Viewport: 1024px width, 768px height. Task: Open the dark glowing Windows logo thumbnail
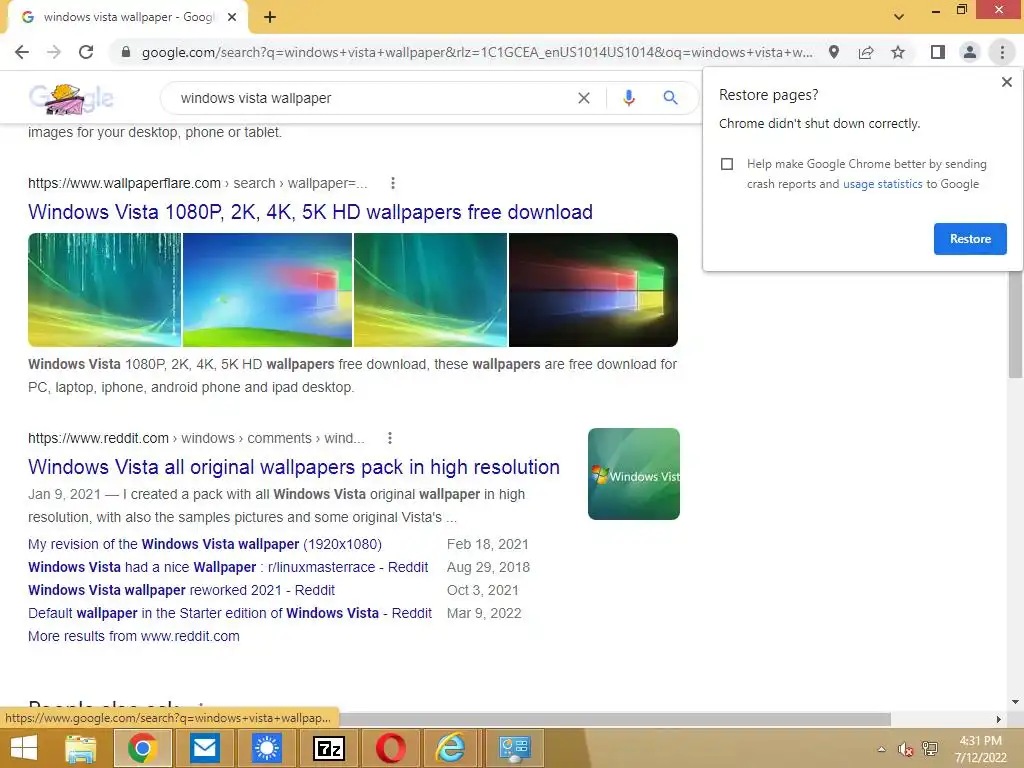pos(593,290)
